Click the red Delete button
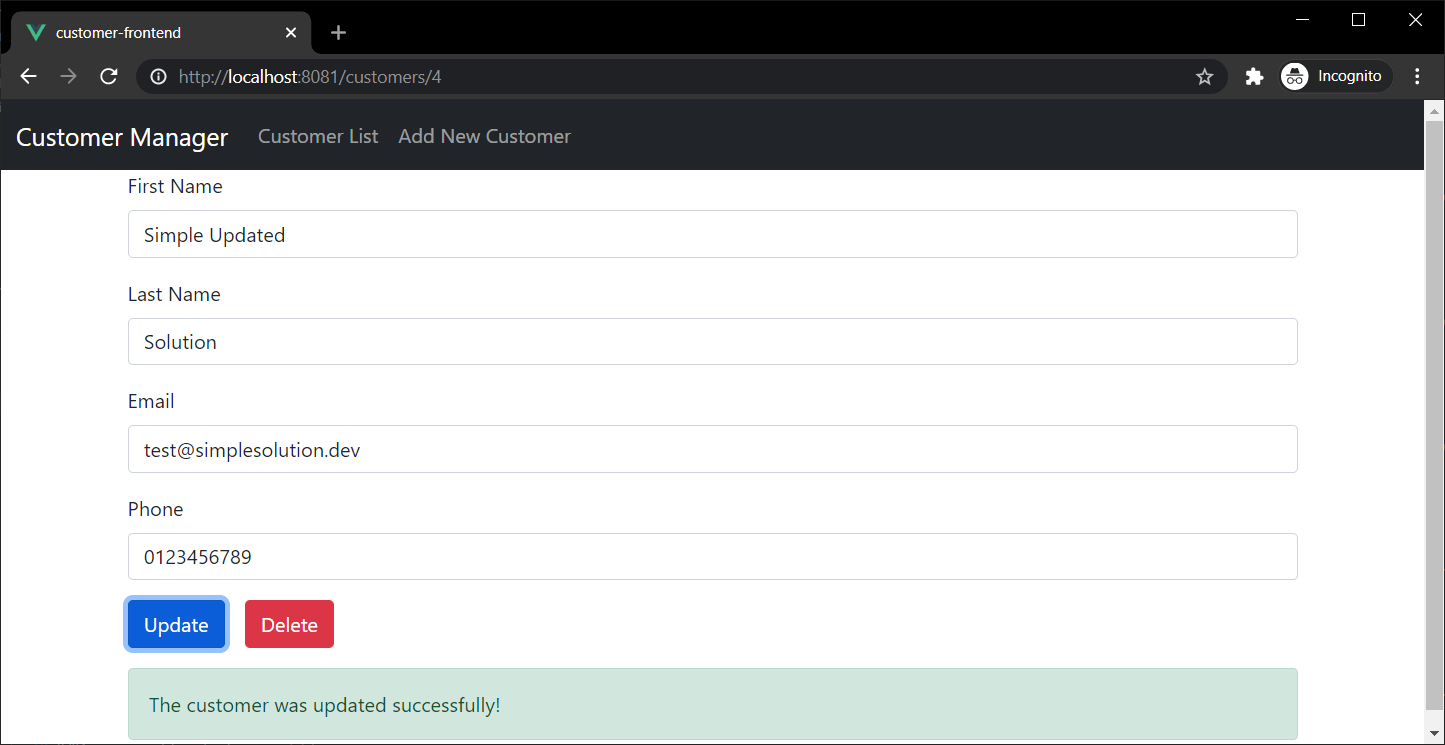The width and height of the screenshot is (1445, 745). (x=289, y=624)
